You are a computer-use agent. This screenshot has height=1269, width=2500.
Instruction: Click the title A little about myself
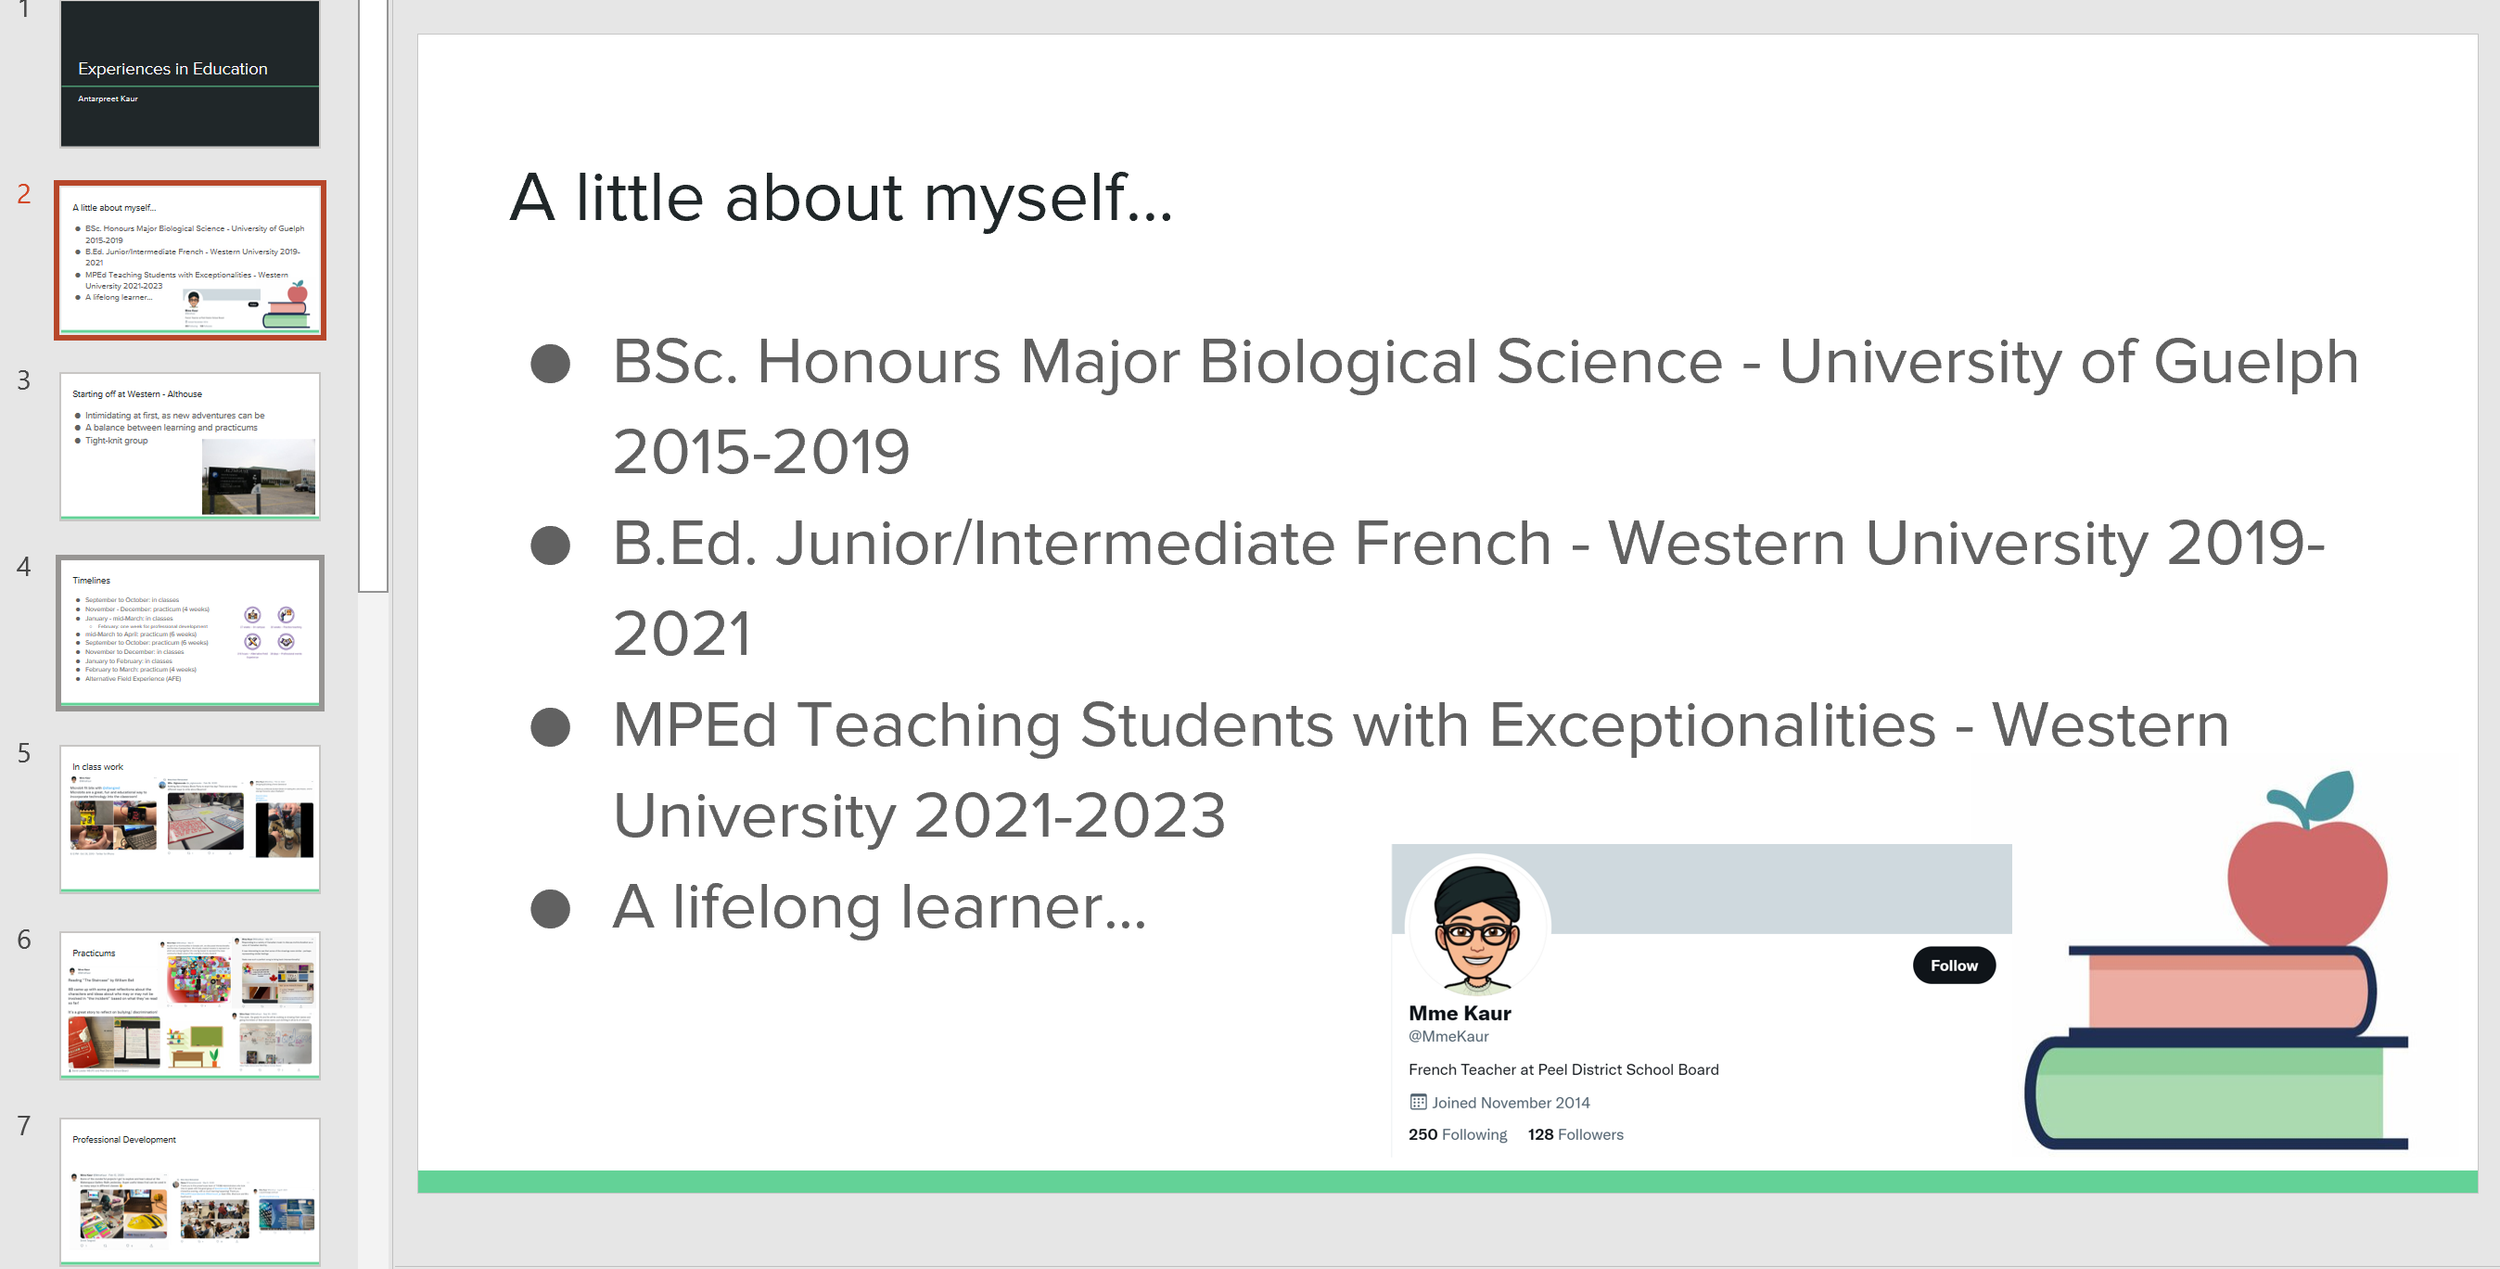pyautogui.click(x=840, y=197)
